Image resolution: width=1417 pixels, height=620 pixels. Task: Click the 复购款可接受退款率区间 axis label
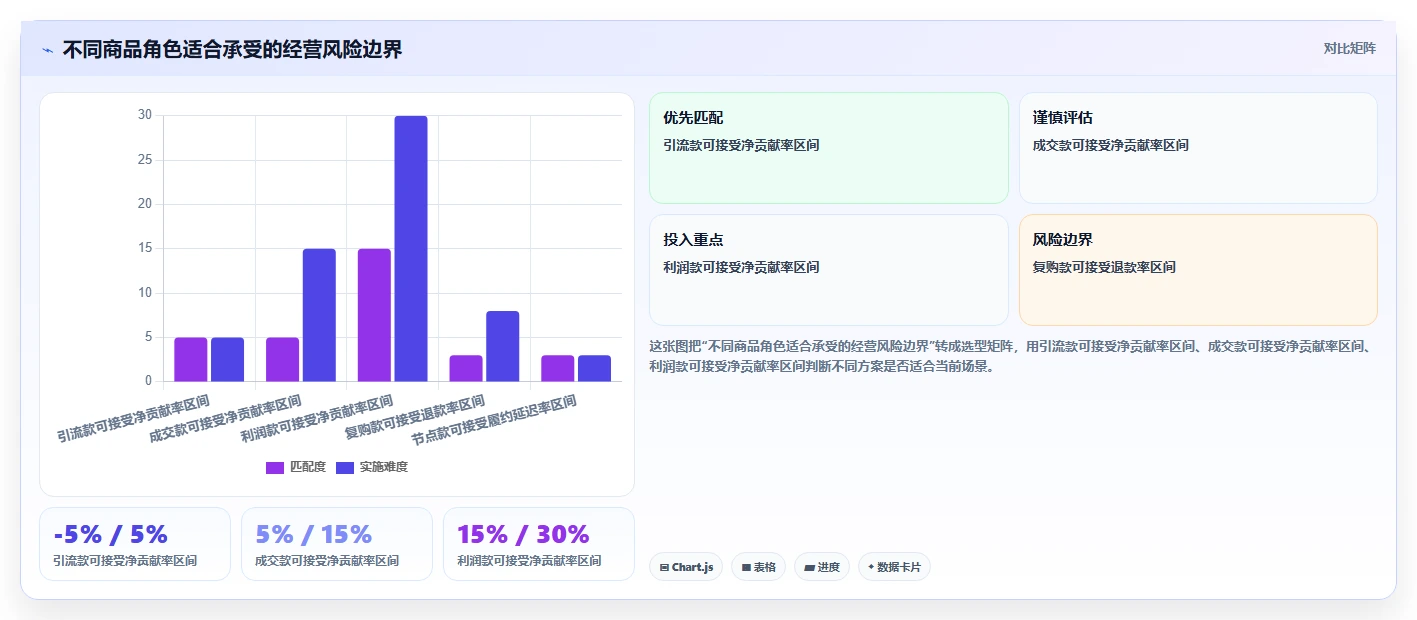click(415, 417)
